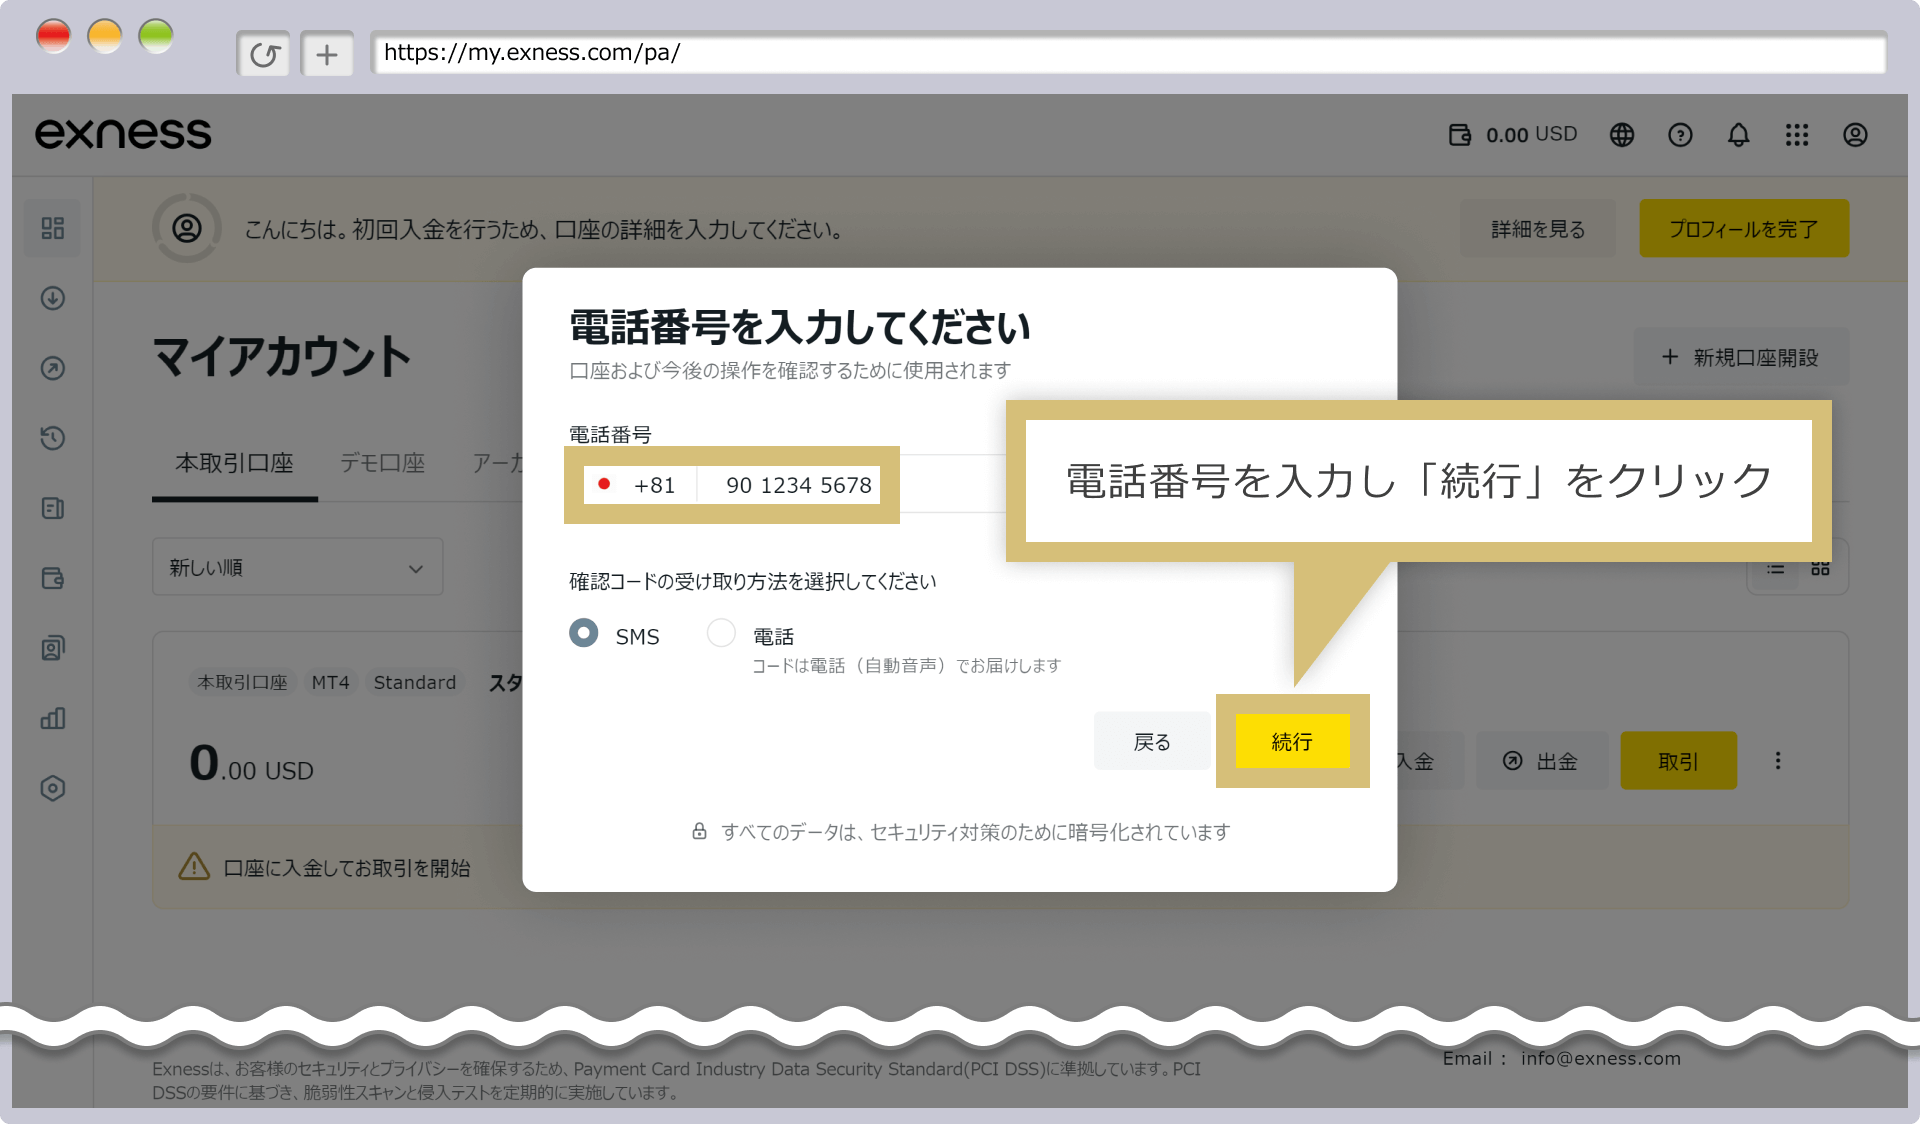Open the account three-dot more menu

[1778, 761]
